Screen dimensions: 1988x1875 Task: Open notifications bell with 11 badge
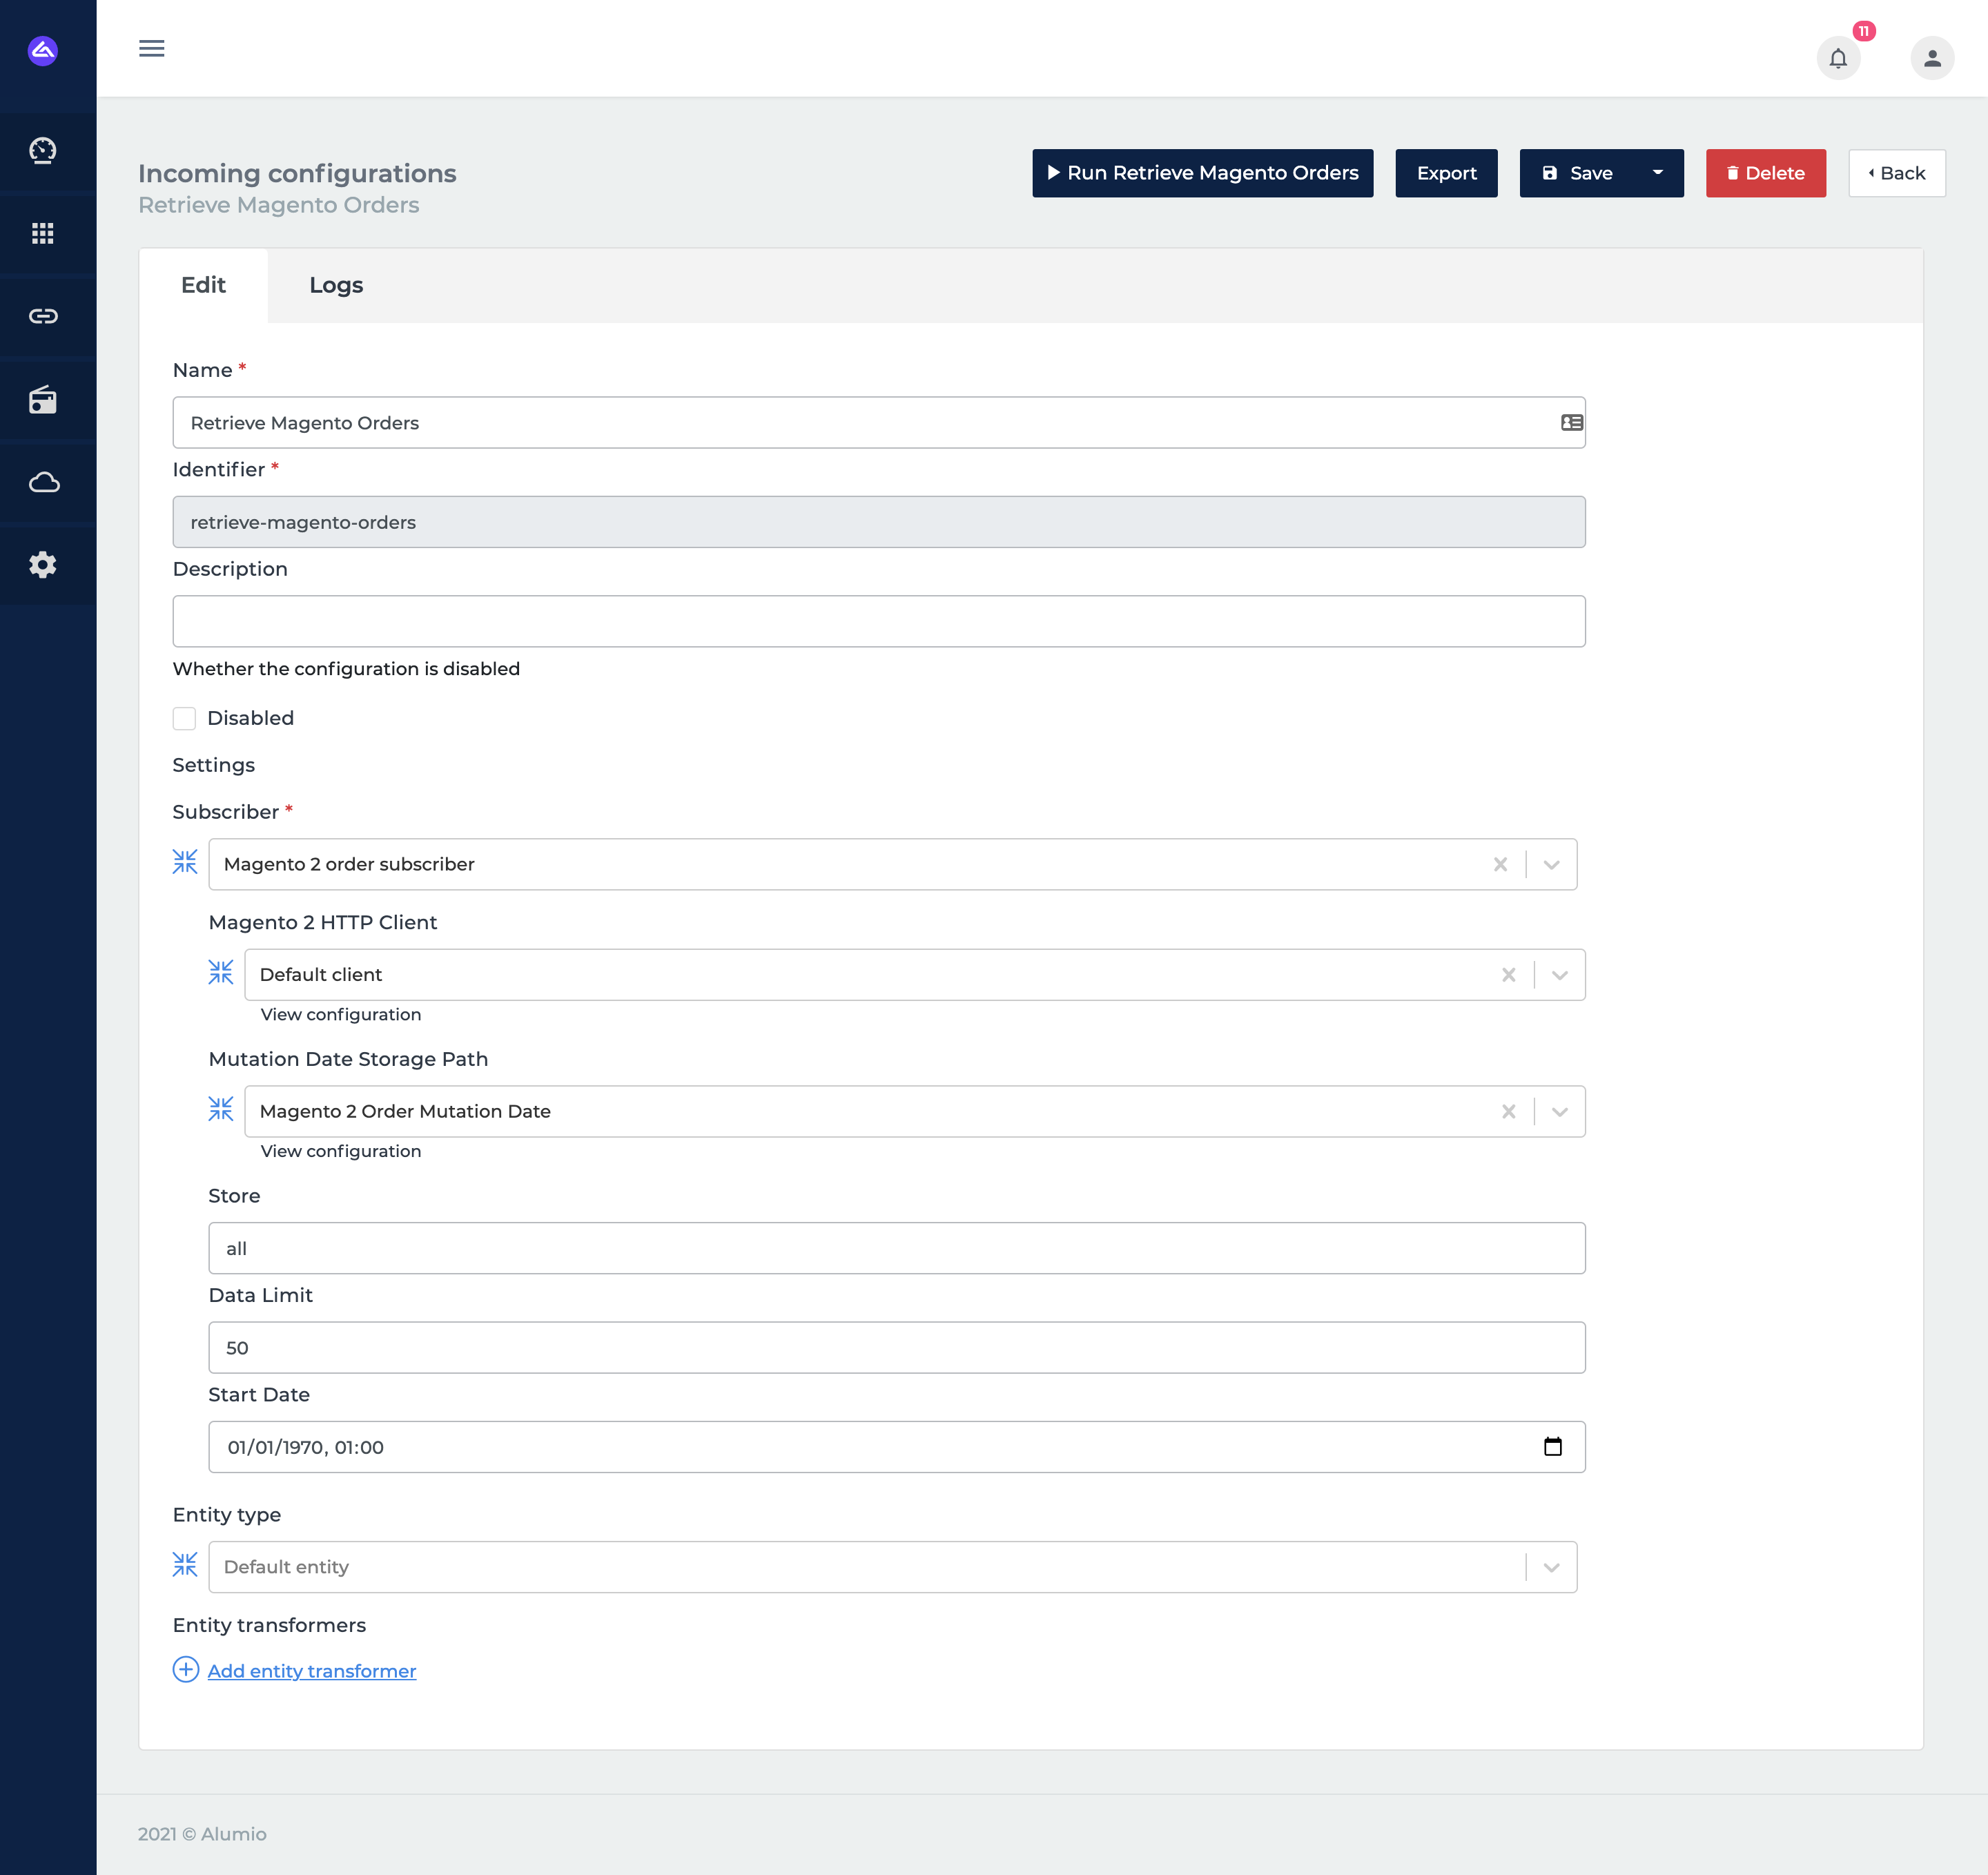tap(1838, 58)
